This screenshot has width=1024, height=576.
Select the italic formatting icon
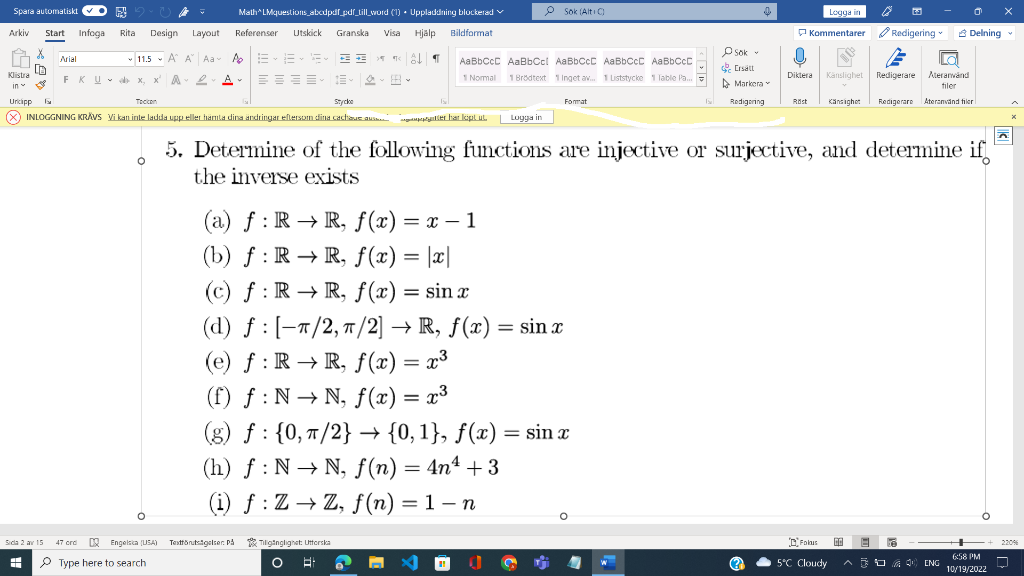82,79
